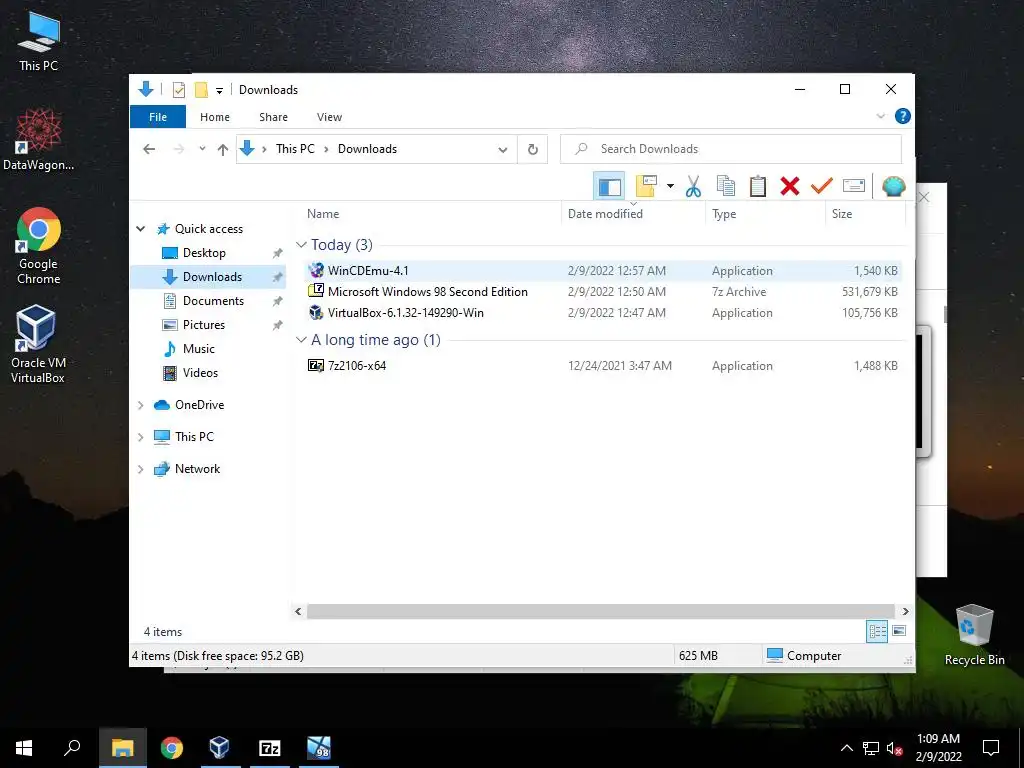Select Microsoft Windows 98 Second Edition archive
Image resolution: width=1024 pixels, height=768 pixels.
tap(603, 292)
